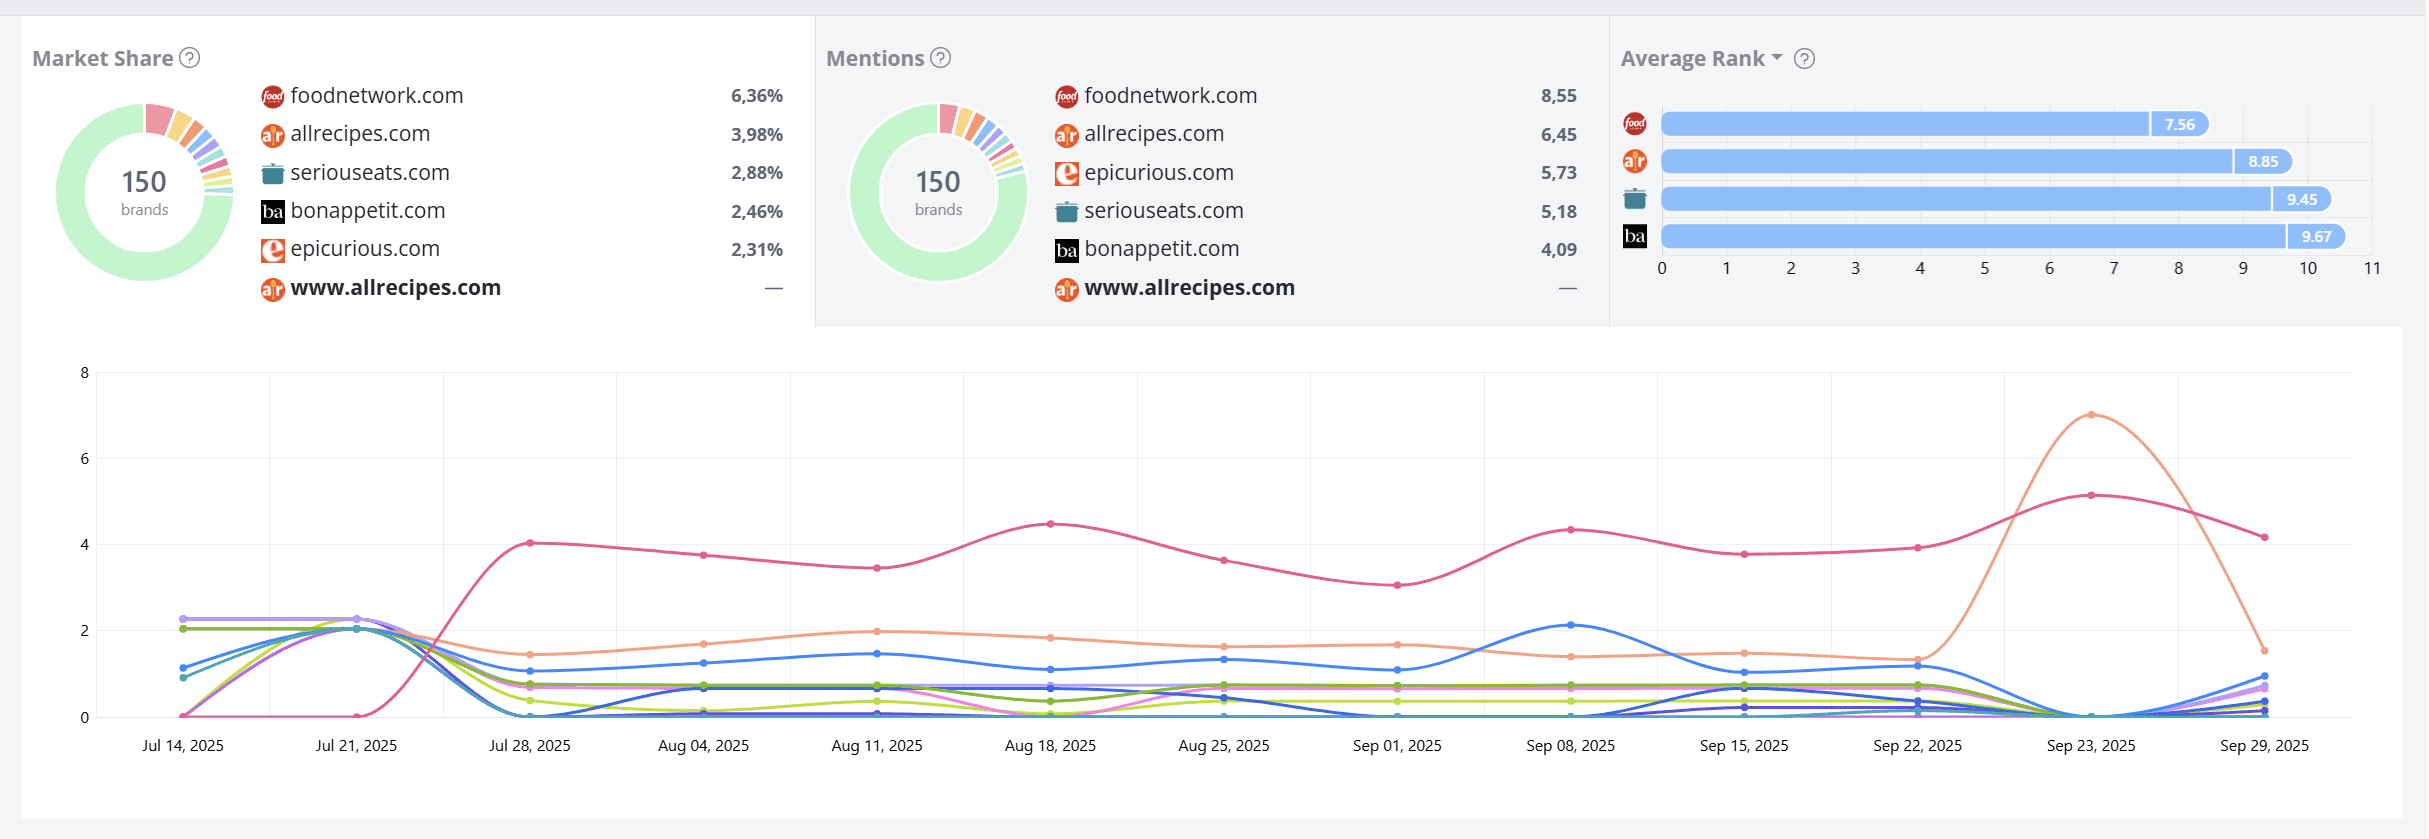Click allrecipes logo beside Average Rank bar
2429x839 pixels.
pos(1634,161)
